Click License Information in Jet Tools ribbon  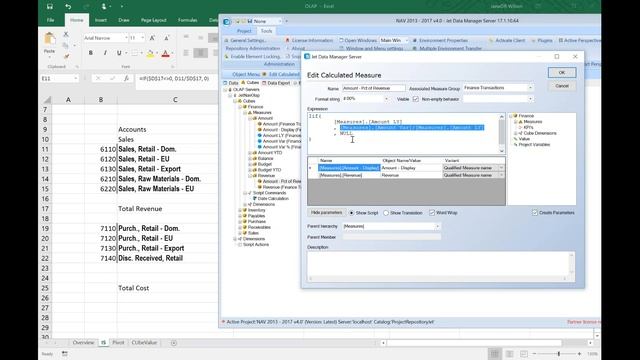click(309, 40)
